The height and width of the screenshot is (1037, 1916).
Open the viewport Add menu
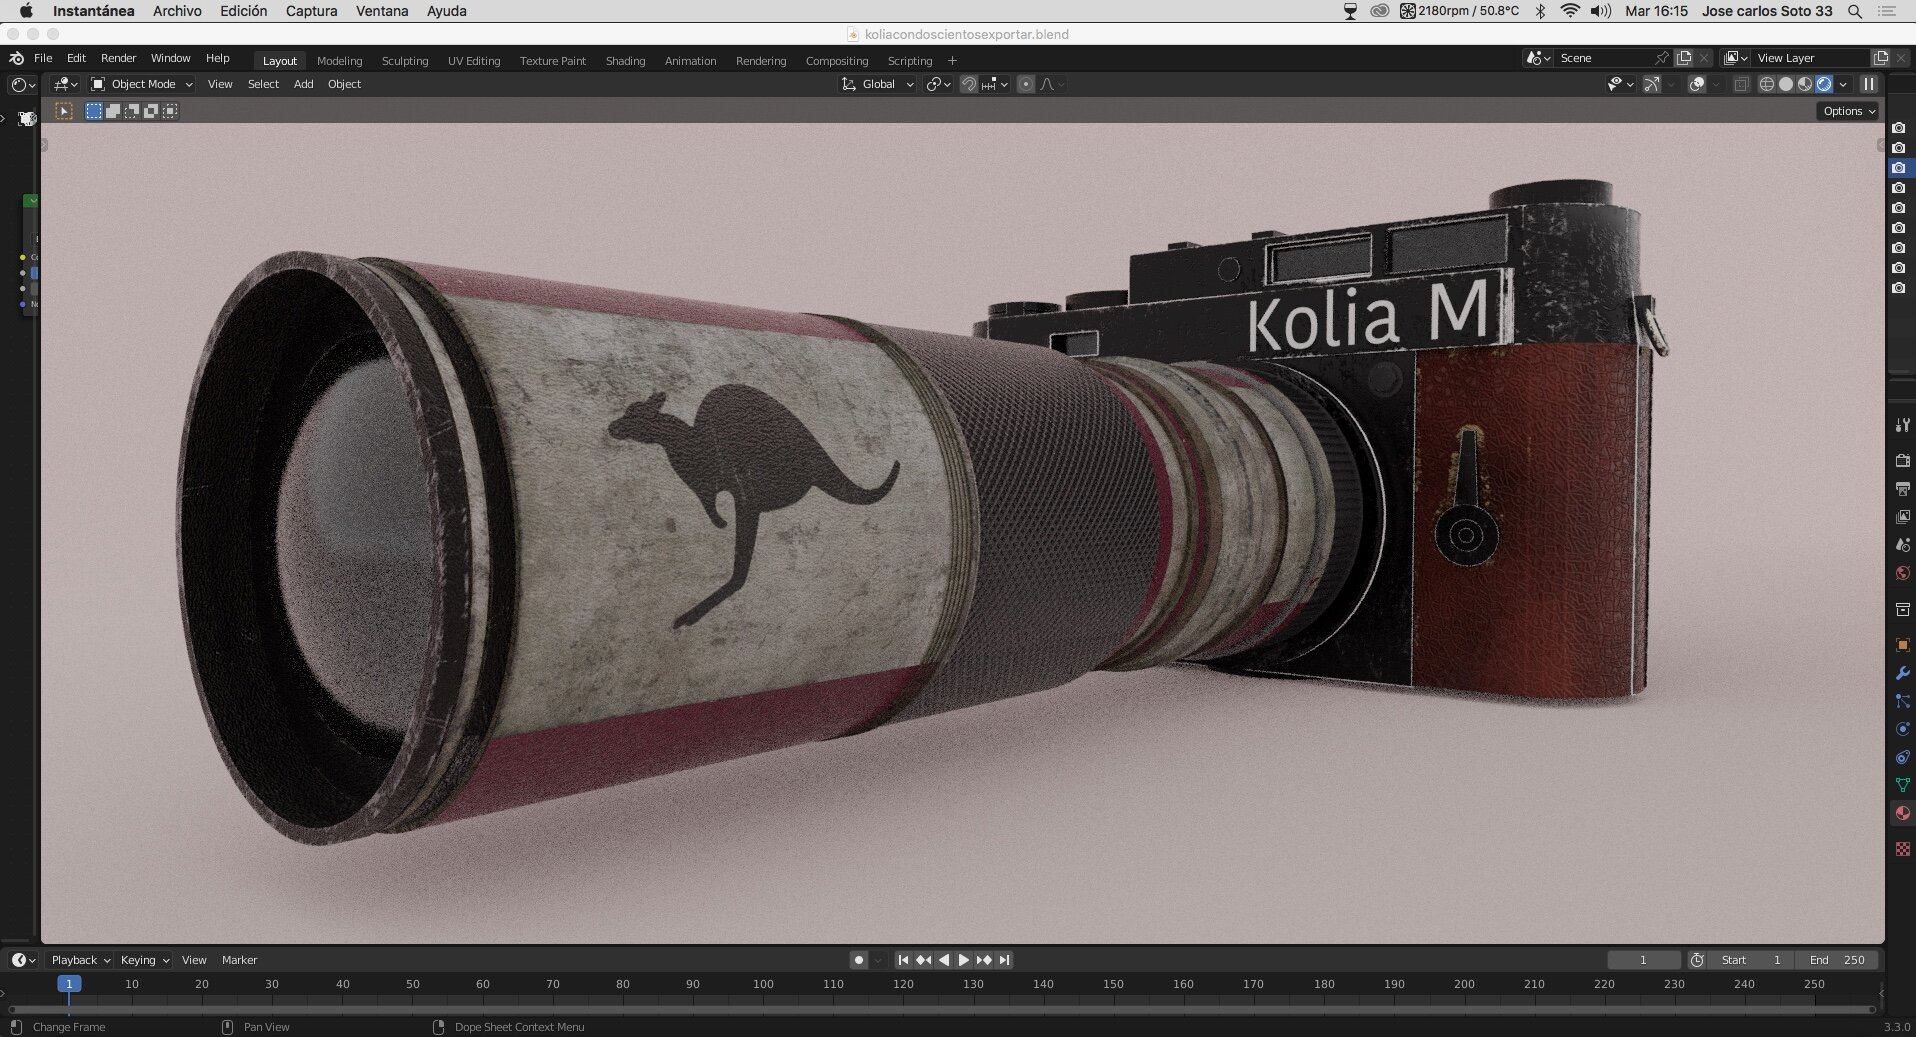[x=303, y=84]
